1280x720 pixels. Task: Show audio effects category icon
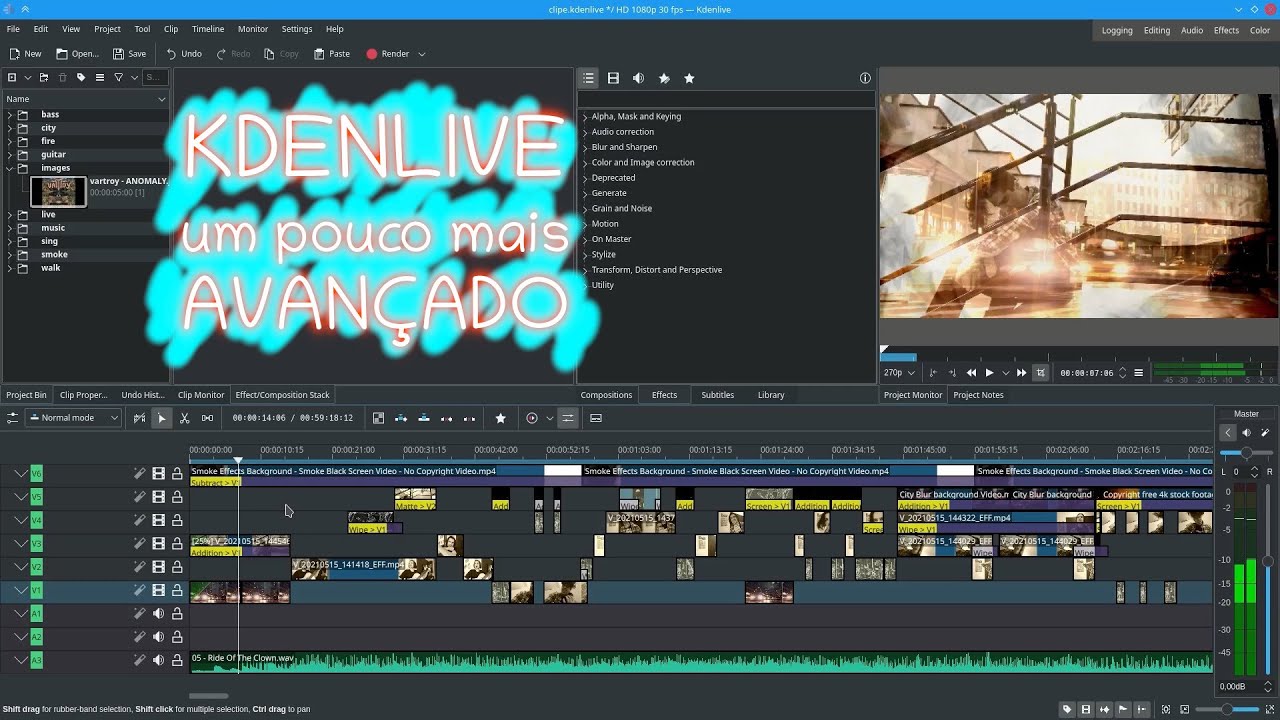click(x=638, y=78)
